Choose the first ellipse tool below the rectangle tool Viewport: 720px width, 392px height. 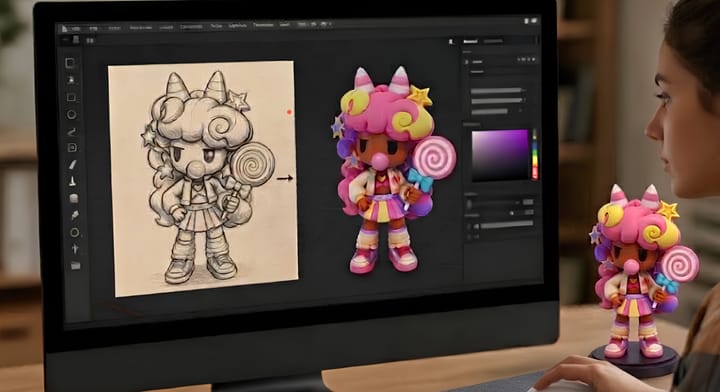pyautogui.click(x=72, y=114)
